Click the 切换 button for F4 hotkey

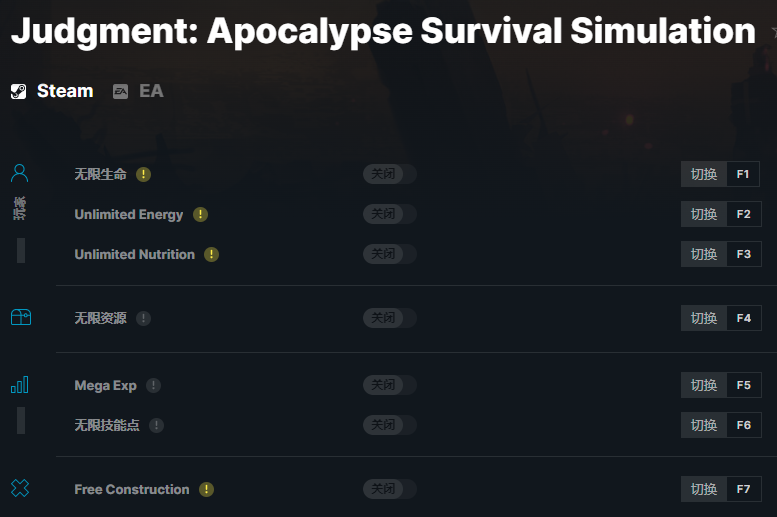(x=704, y=318)
